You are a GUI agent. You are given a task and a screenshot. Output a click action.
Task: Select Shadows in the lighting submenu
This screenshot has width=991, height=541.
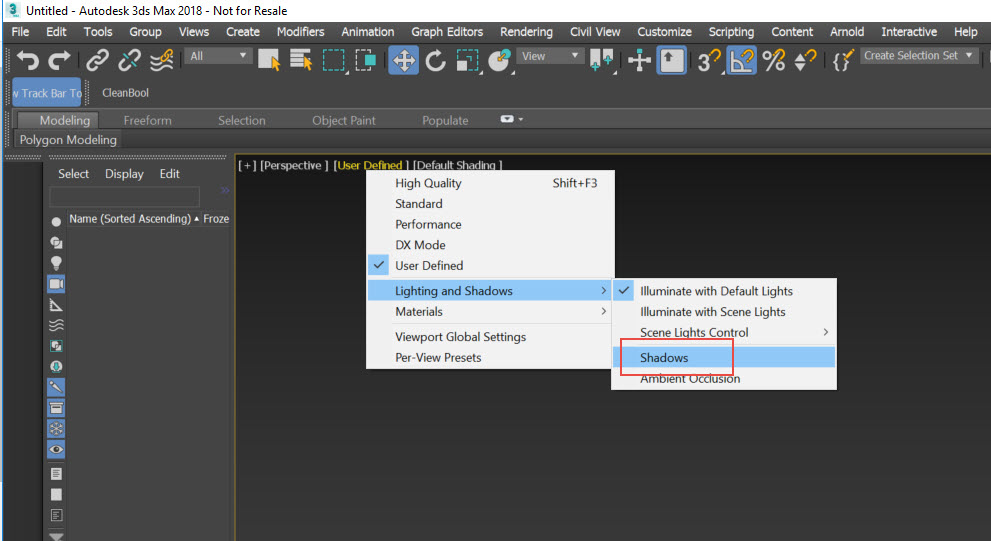click(x=664, y=357)
